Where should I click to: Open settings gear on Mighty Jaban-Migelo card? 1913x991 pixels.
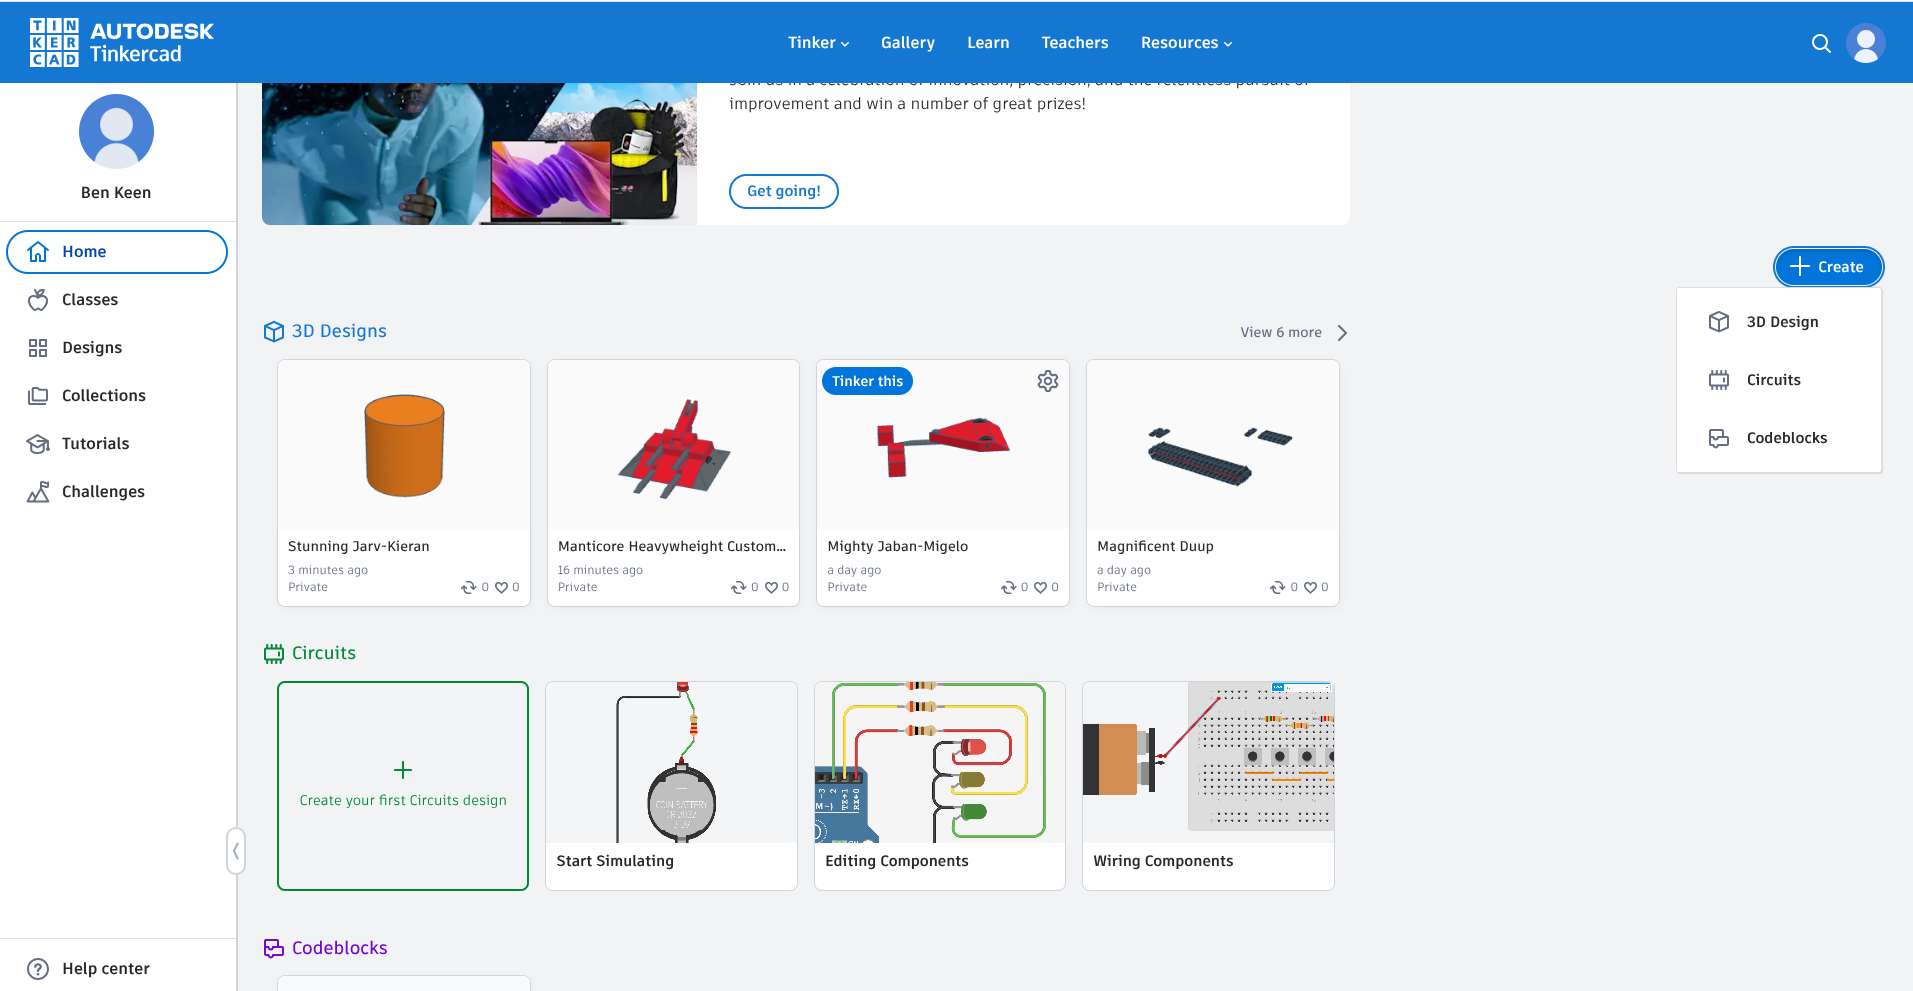click(x=1047, y=381)
